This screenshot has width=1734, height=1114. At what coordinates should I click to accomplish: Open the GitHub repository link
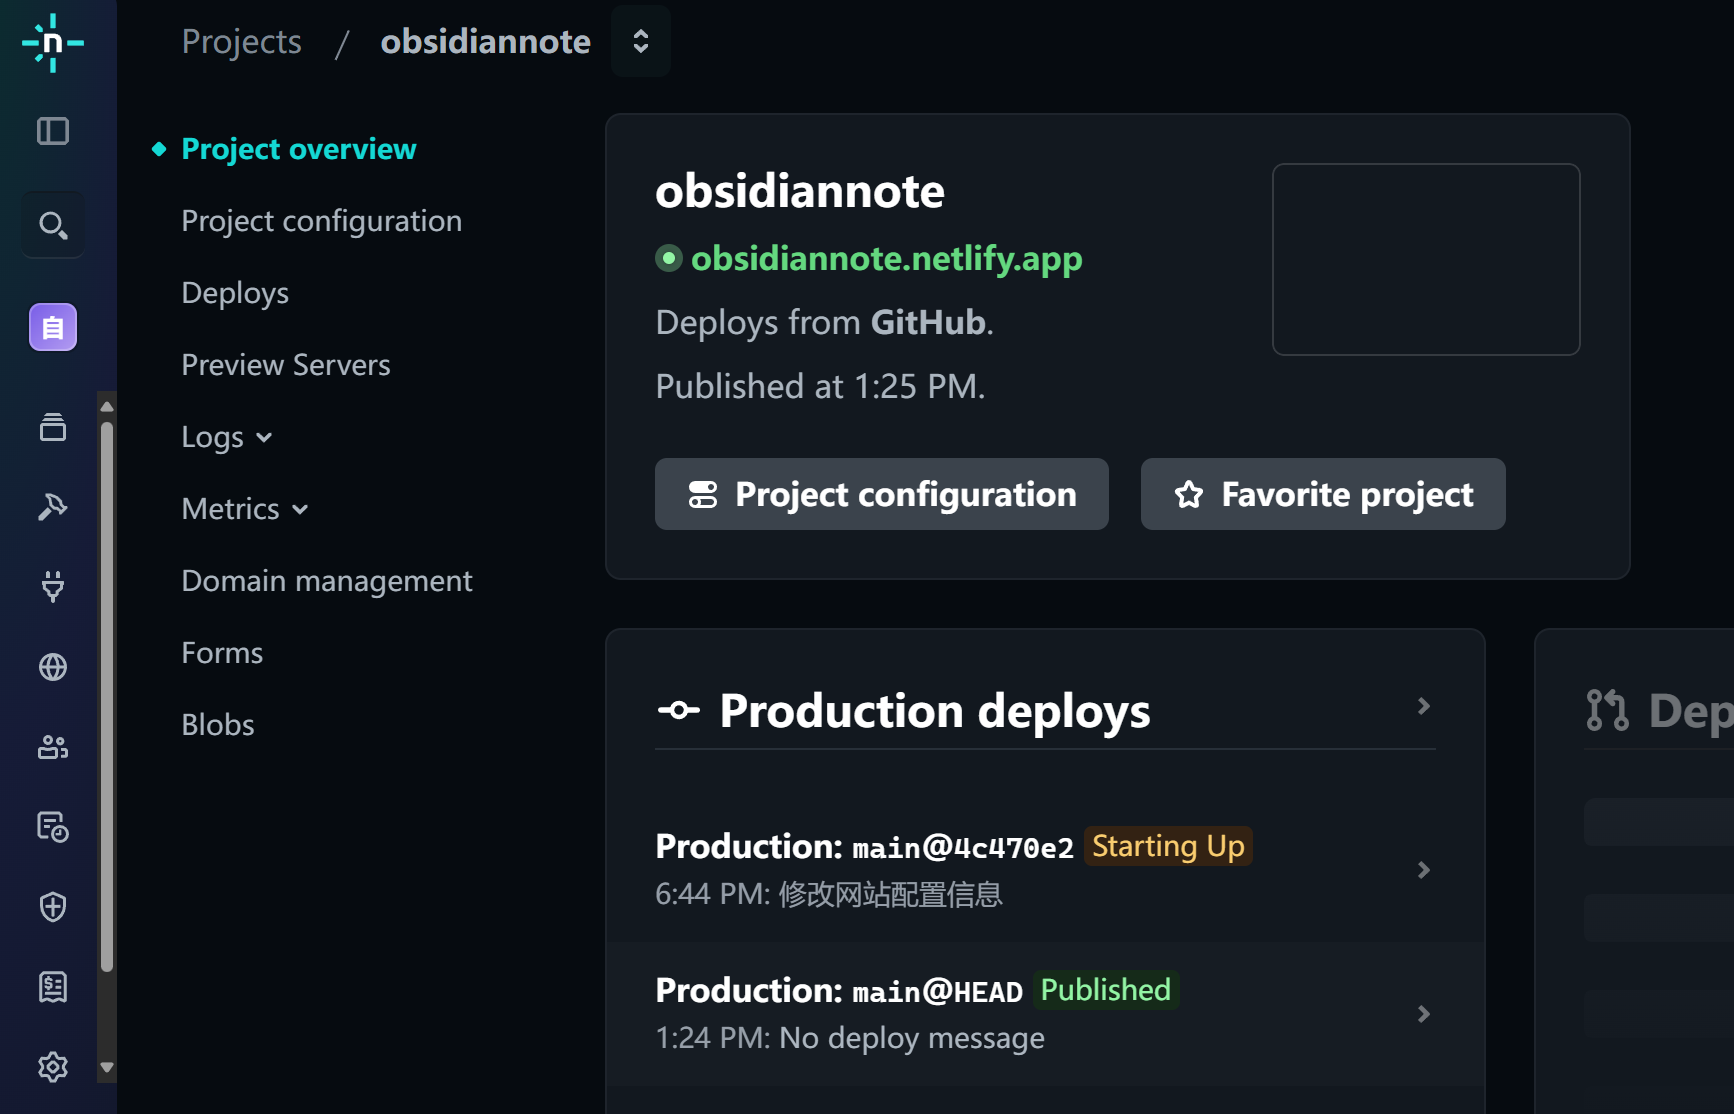pos(928,323)
